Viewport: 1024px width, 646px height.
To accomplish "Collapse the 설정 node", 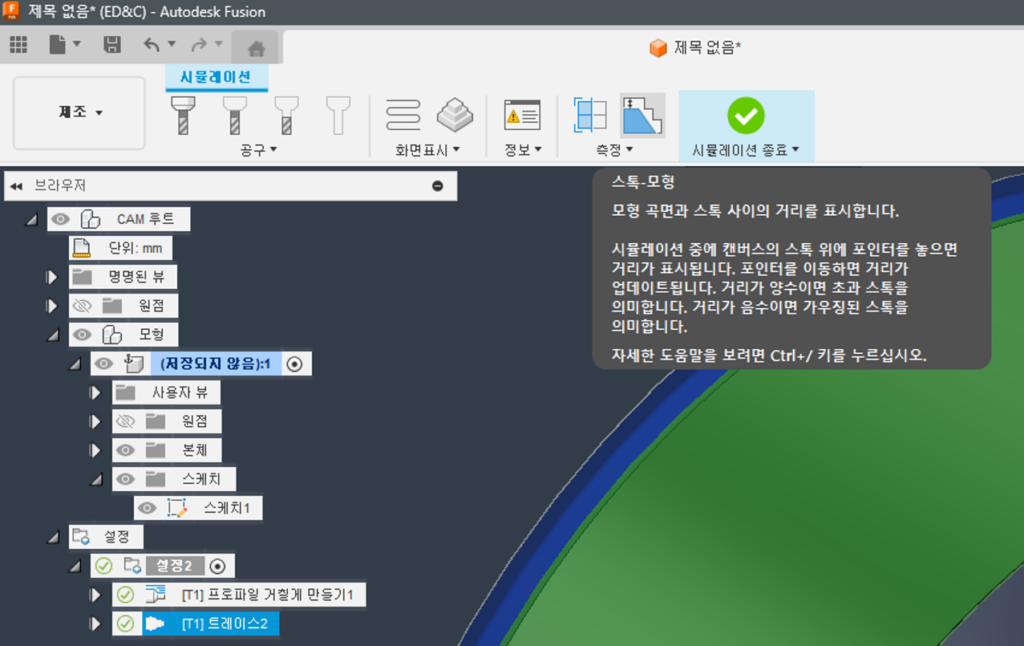I will 53,537.
